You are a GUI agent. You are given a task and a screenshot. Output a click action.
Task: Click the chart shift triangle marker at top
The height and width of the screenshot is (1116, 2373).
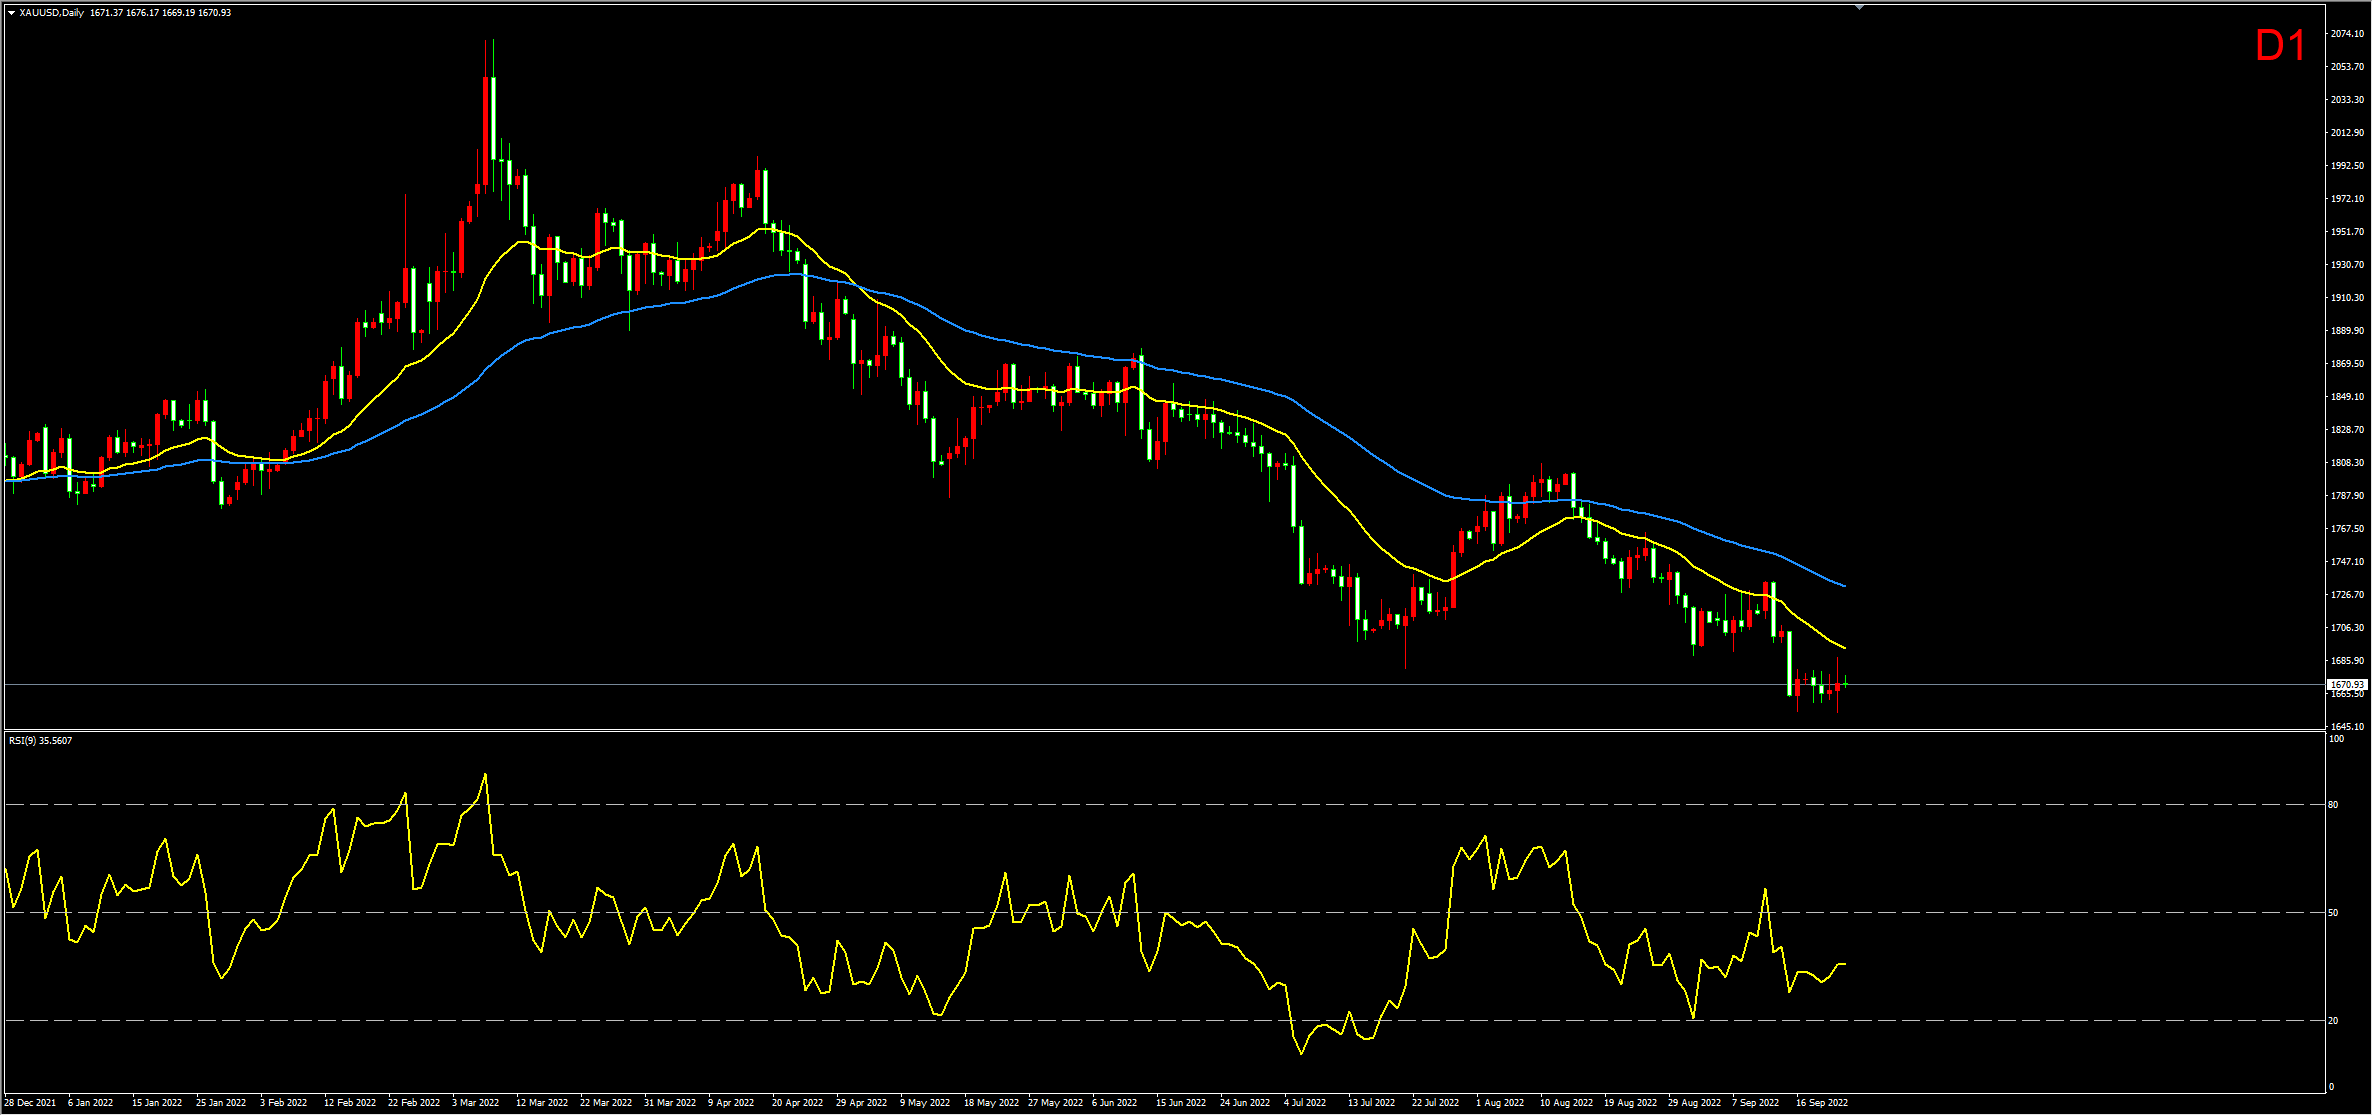coord(1859,7)
